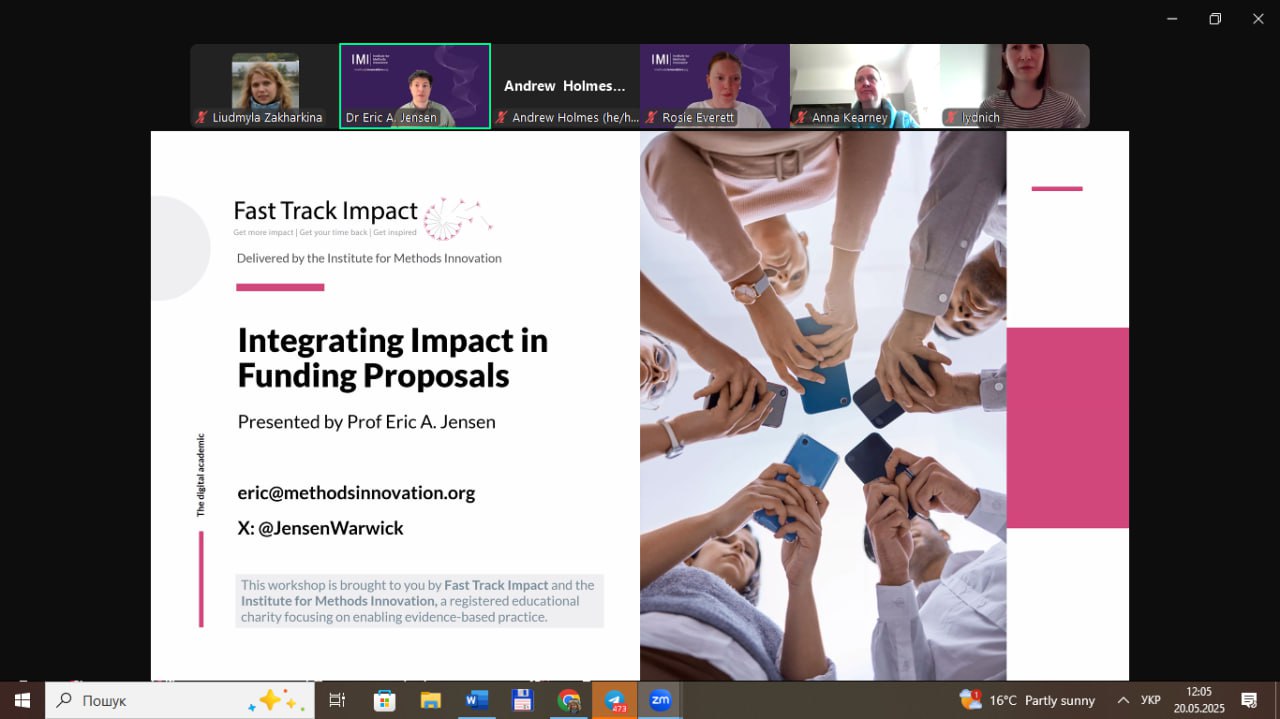Click the Dr Eric A. Jensen name label
This screenshot has width=1280, height=719.
391,118
